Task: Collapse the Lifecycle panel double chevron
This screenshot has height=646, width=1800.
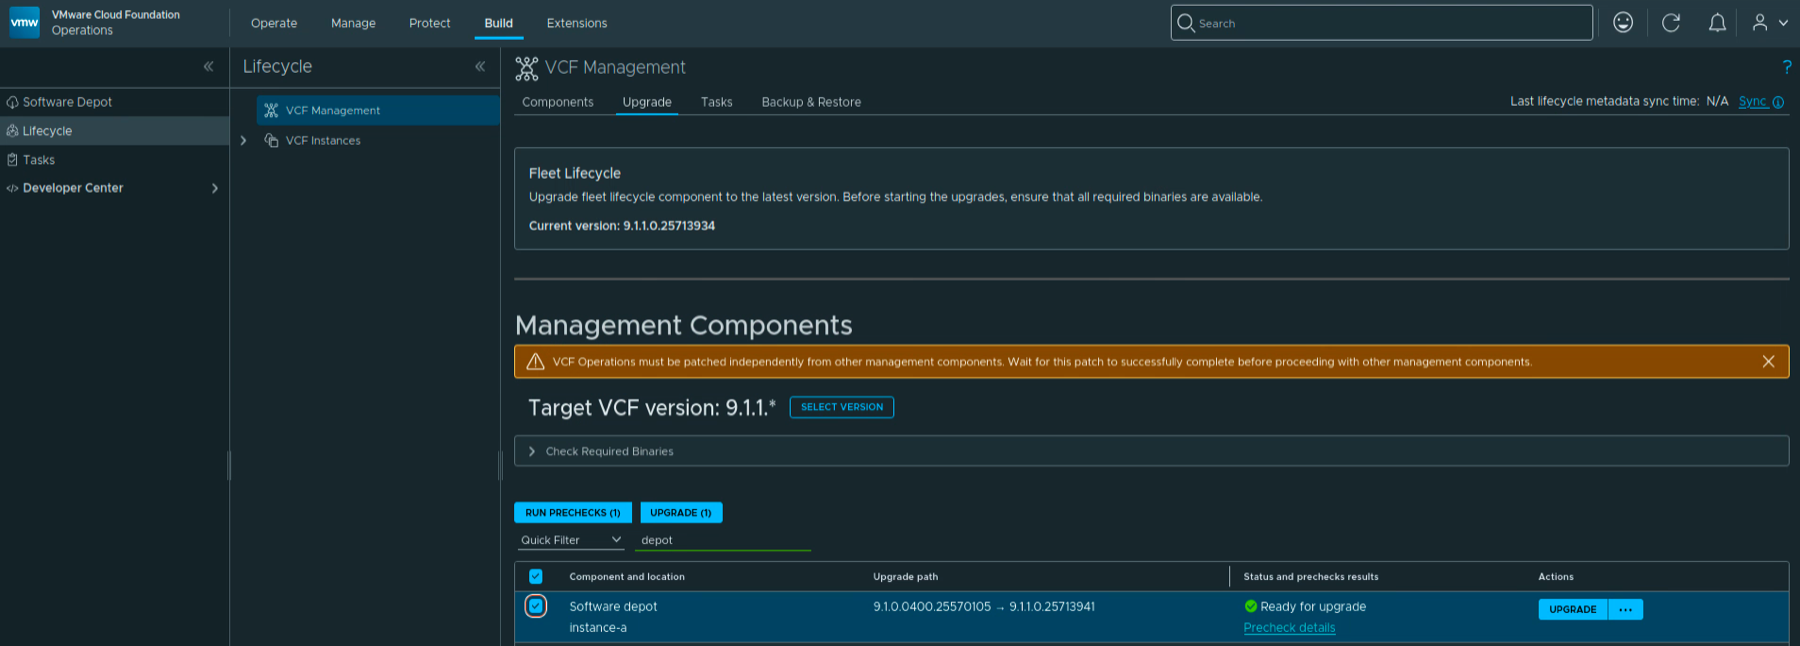Action: point(480,66)
